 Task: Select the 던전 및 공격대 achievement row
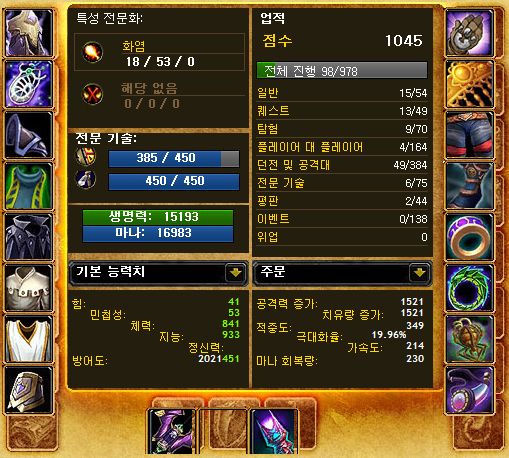pyautogui.click(x=342, y=165)
